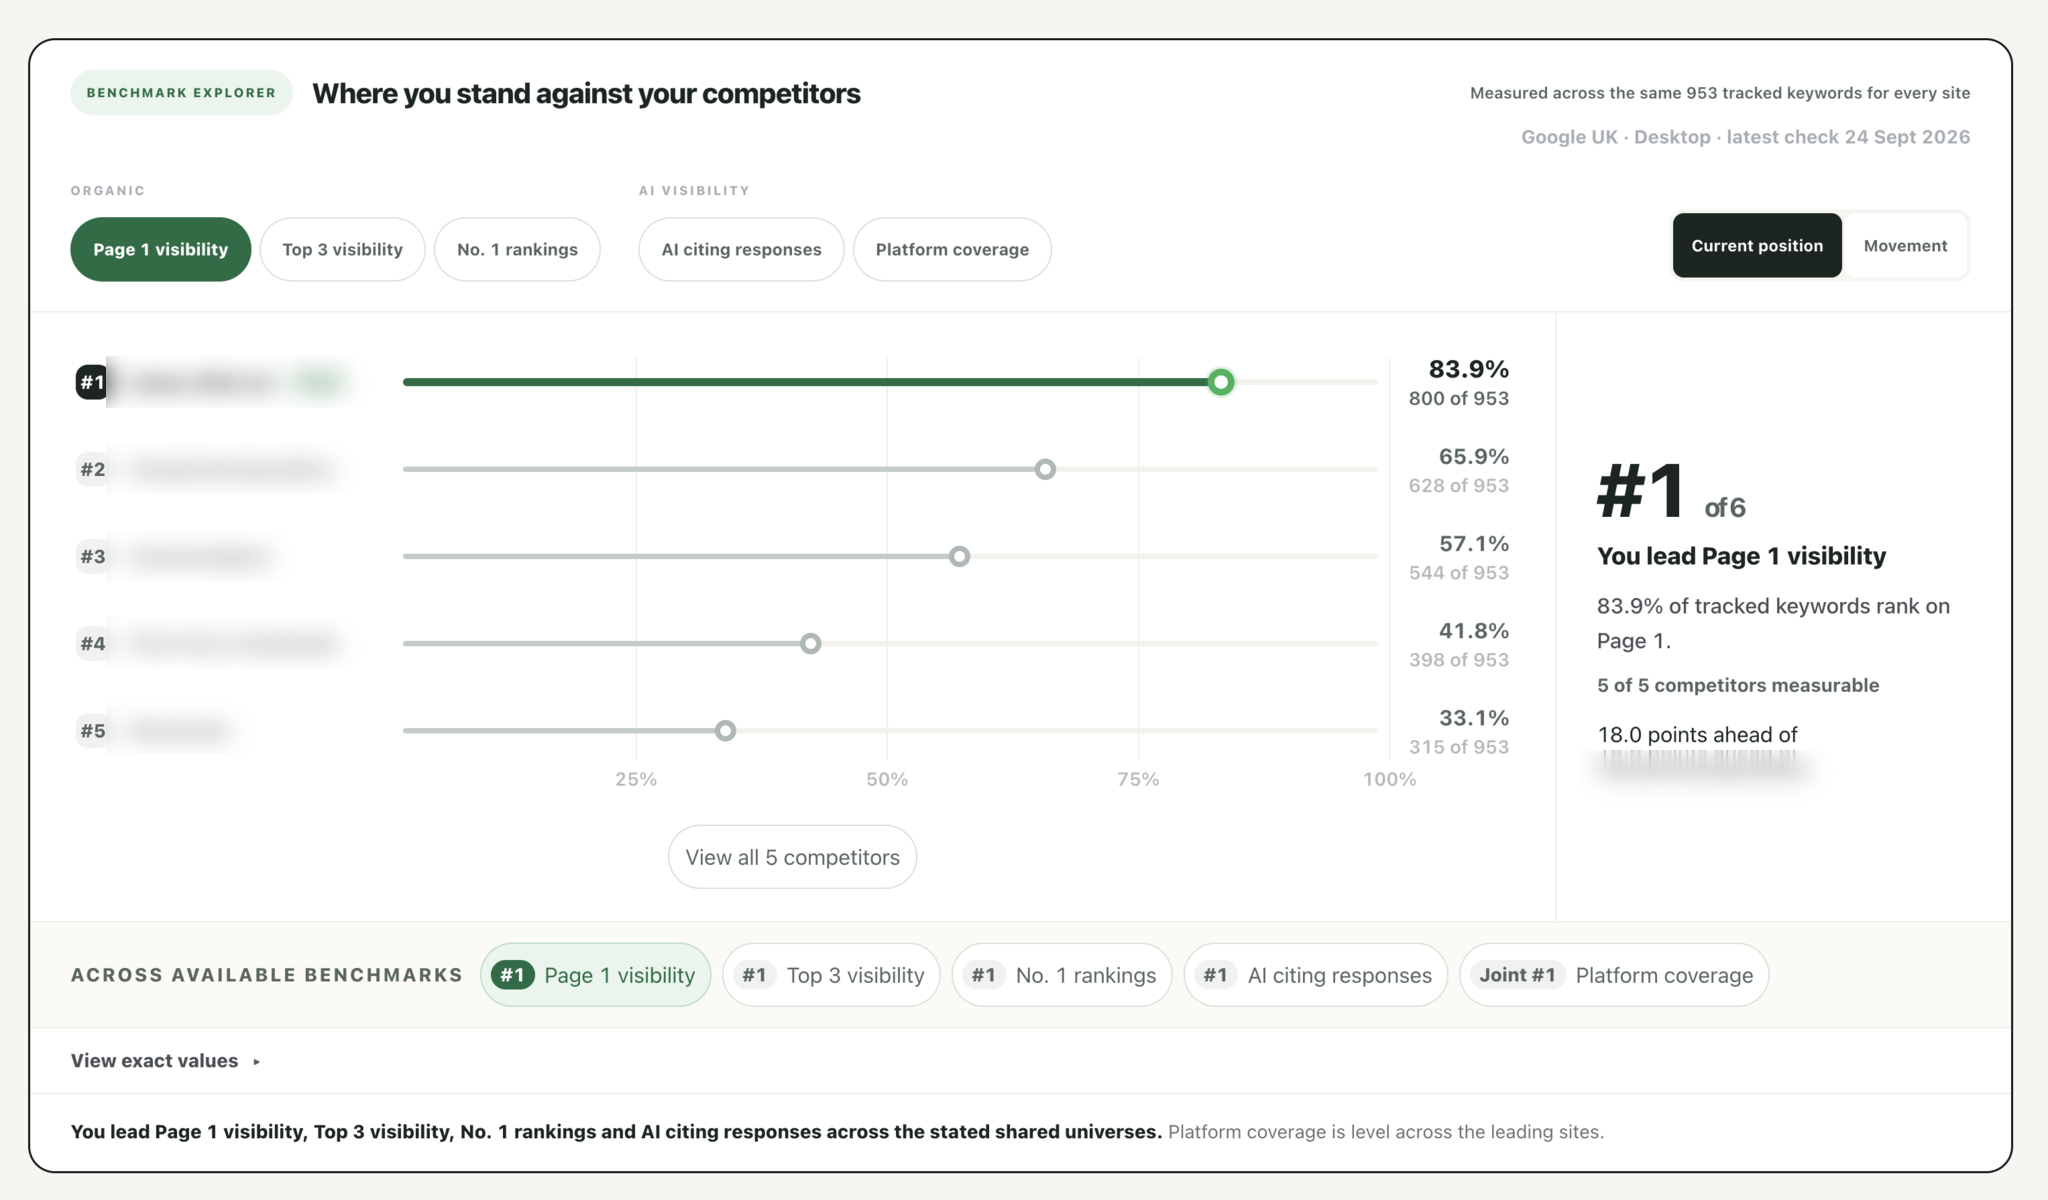Click the 100% axis label
Image resolution: width=2048 pixels, height=1200 pixels.
click(x=1389, y=779)
